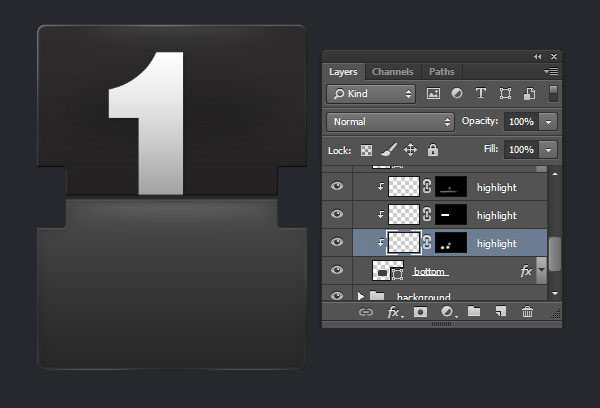Open the Kind filter type dropdown
The image size is (600, 408).
(370, 94)
